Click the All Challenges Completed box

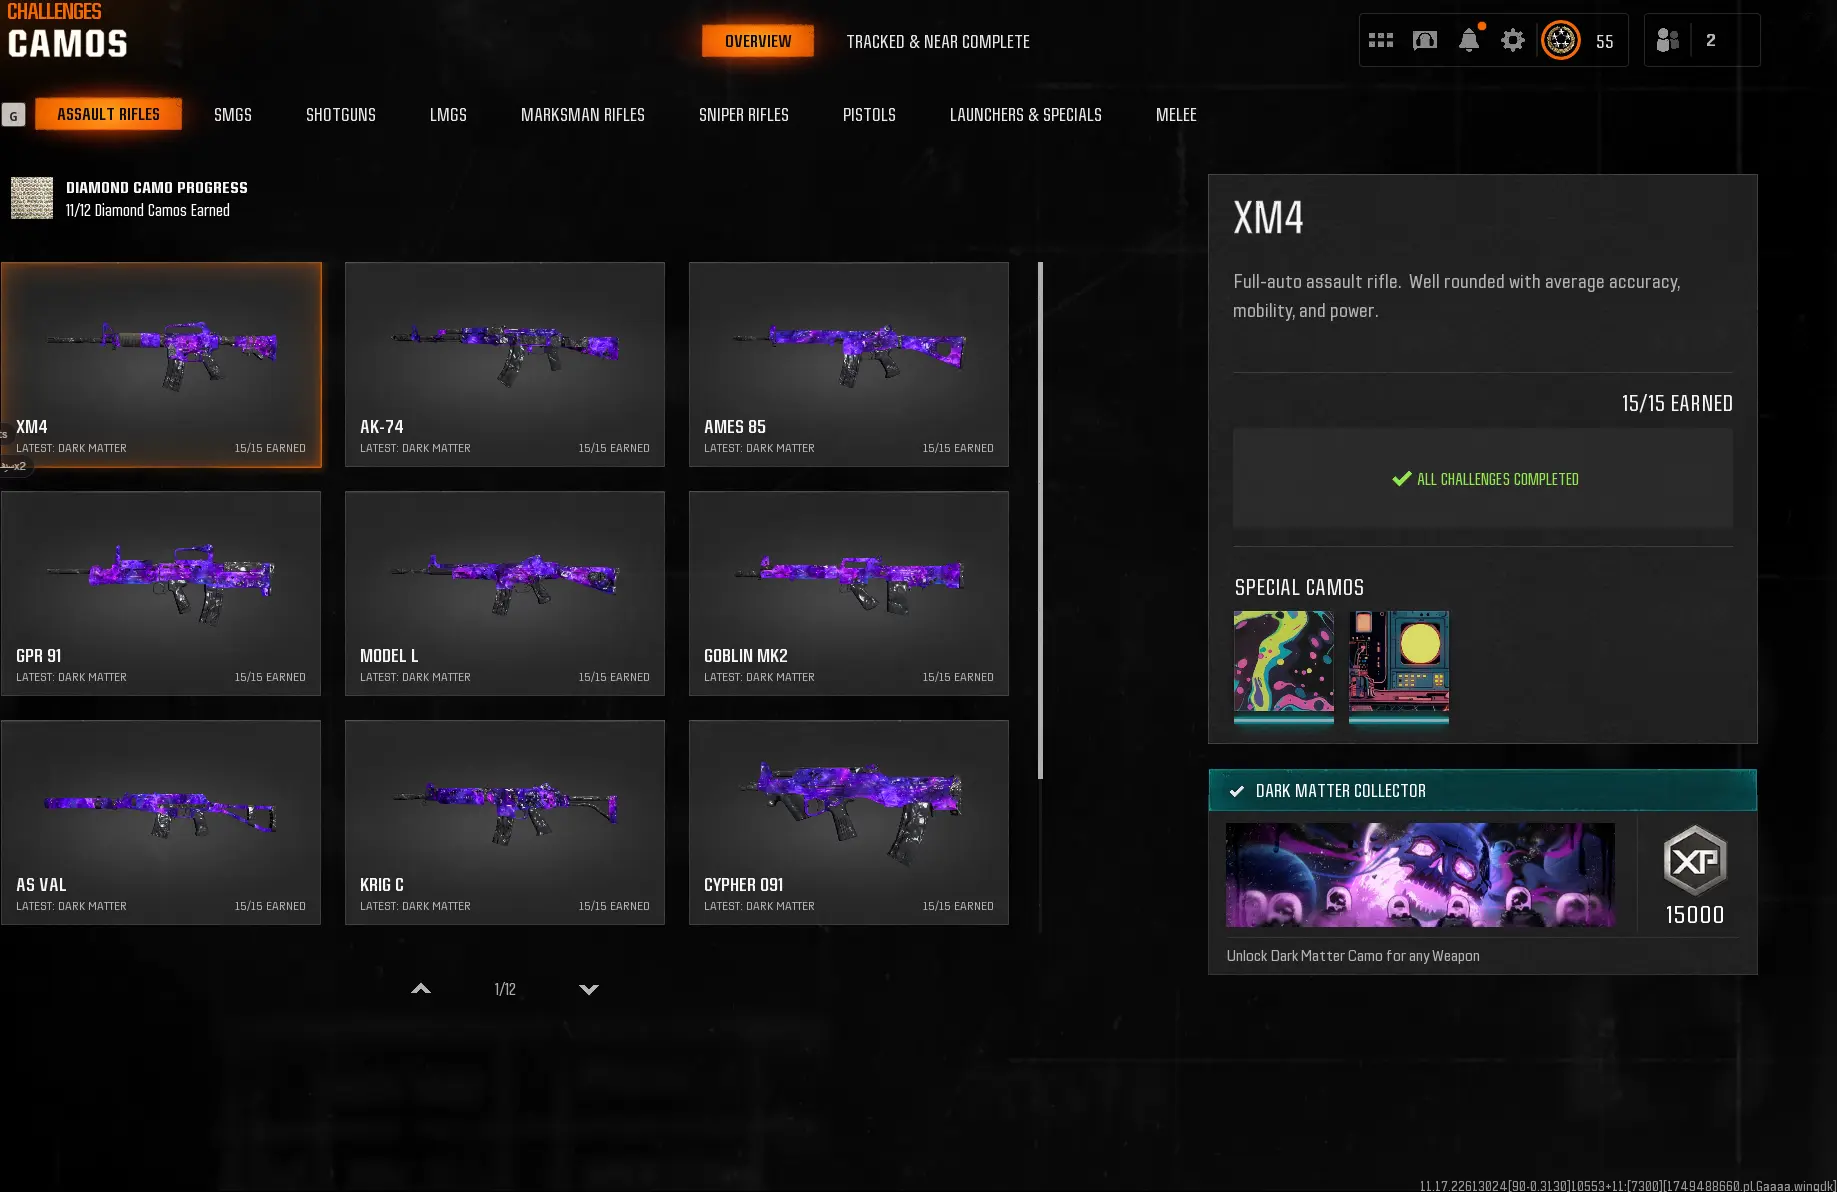1483,479
